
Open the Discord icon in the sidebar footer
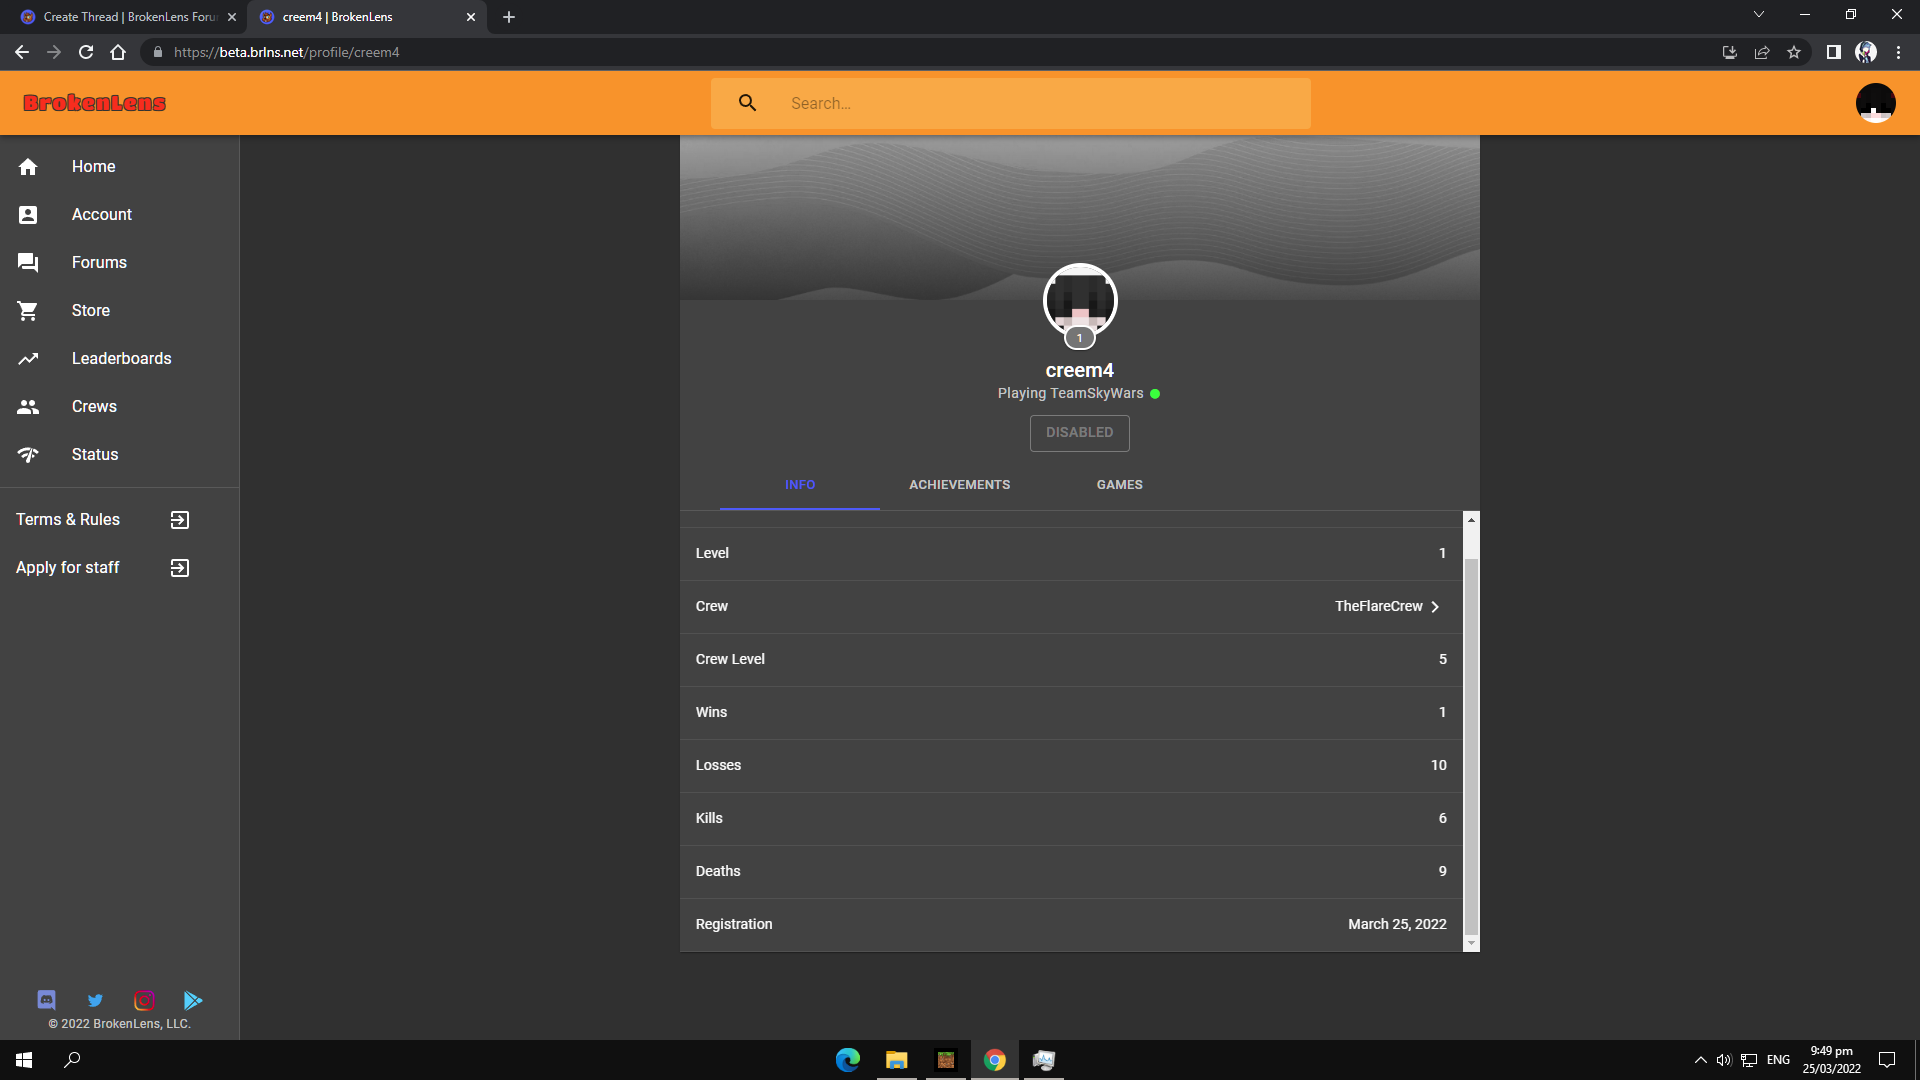[x=47, y=1000]
